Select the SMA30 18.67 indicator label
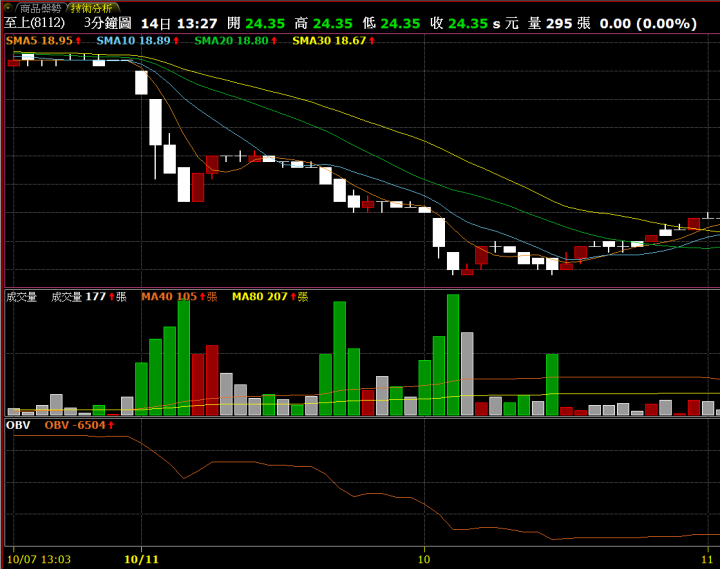This screenshot has width=720, height=569. click(x=334, y=41)
